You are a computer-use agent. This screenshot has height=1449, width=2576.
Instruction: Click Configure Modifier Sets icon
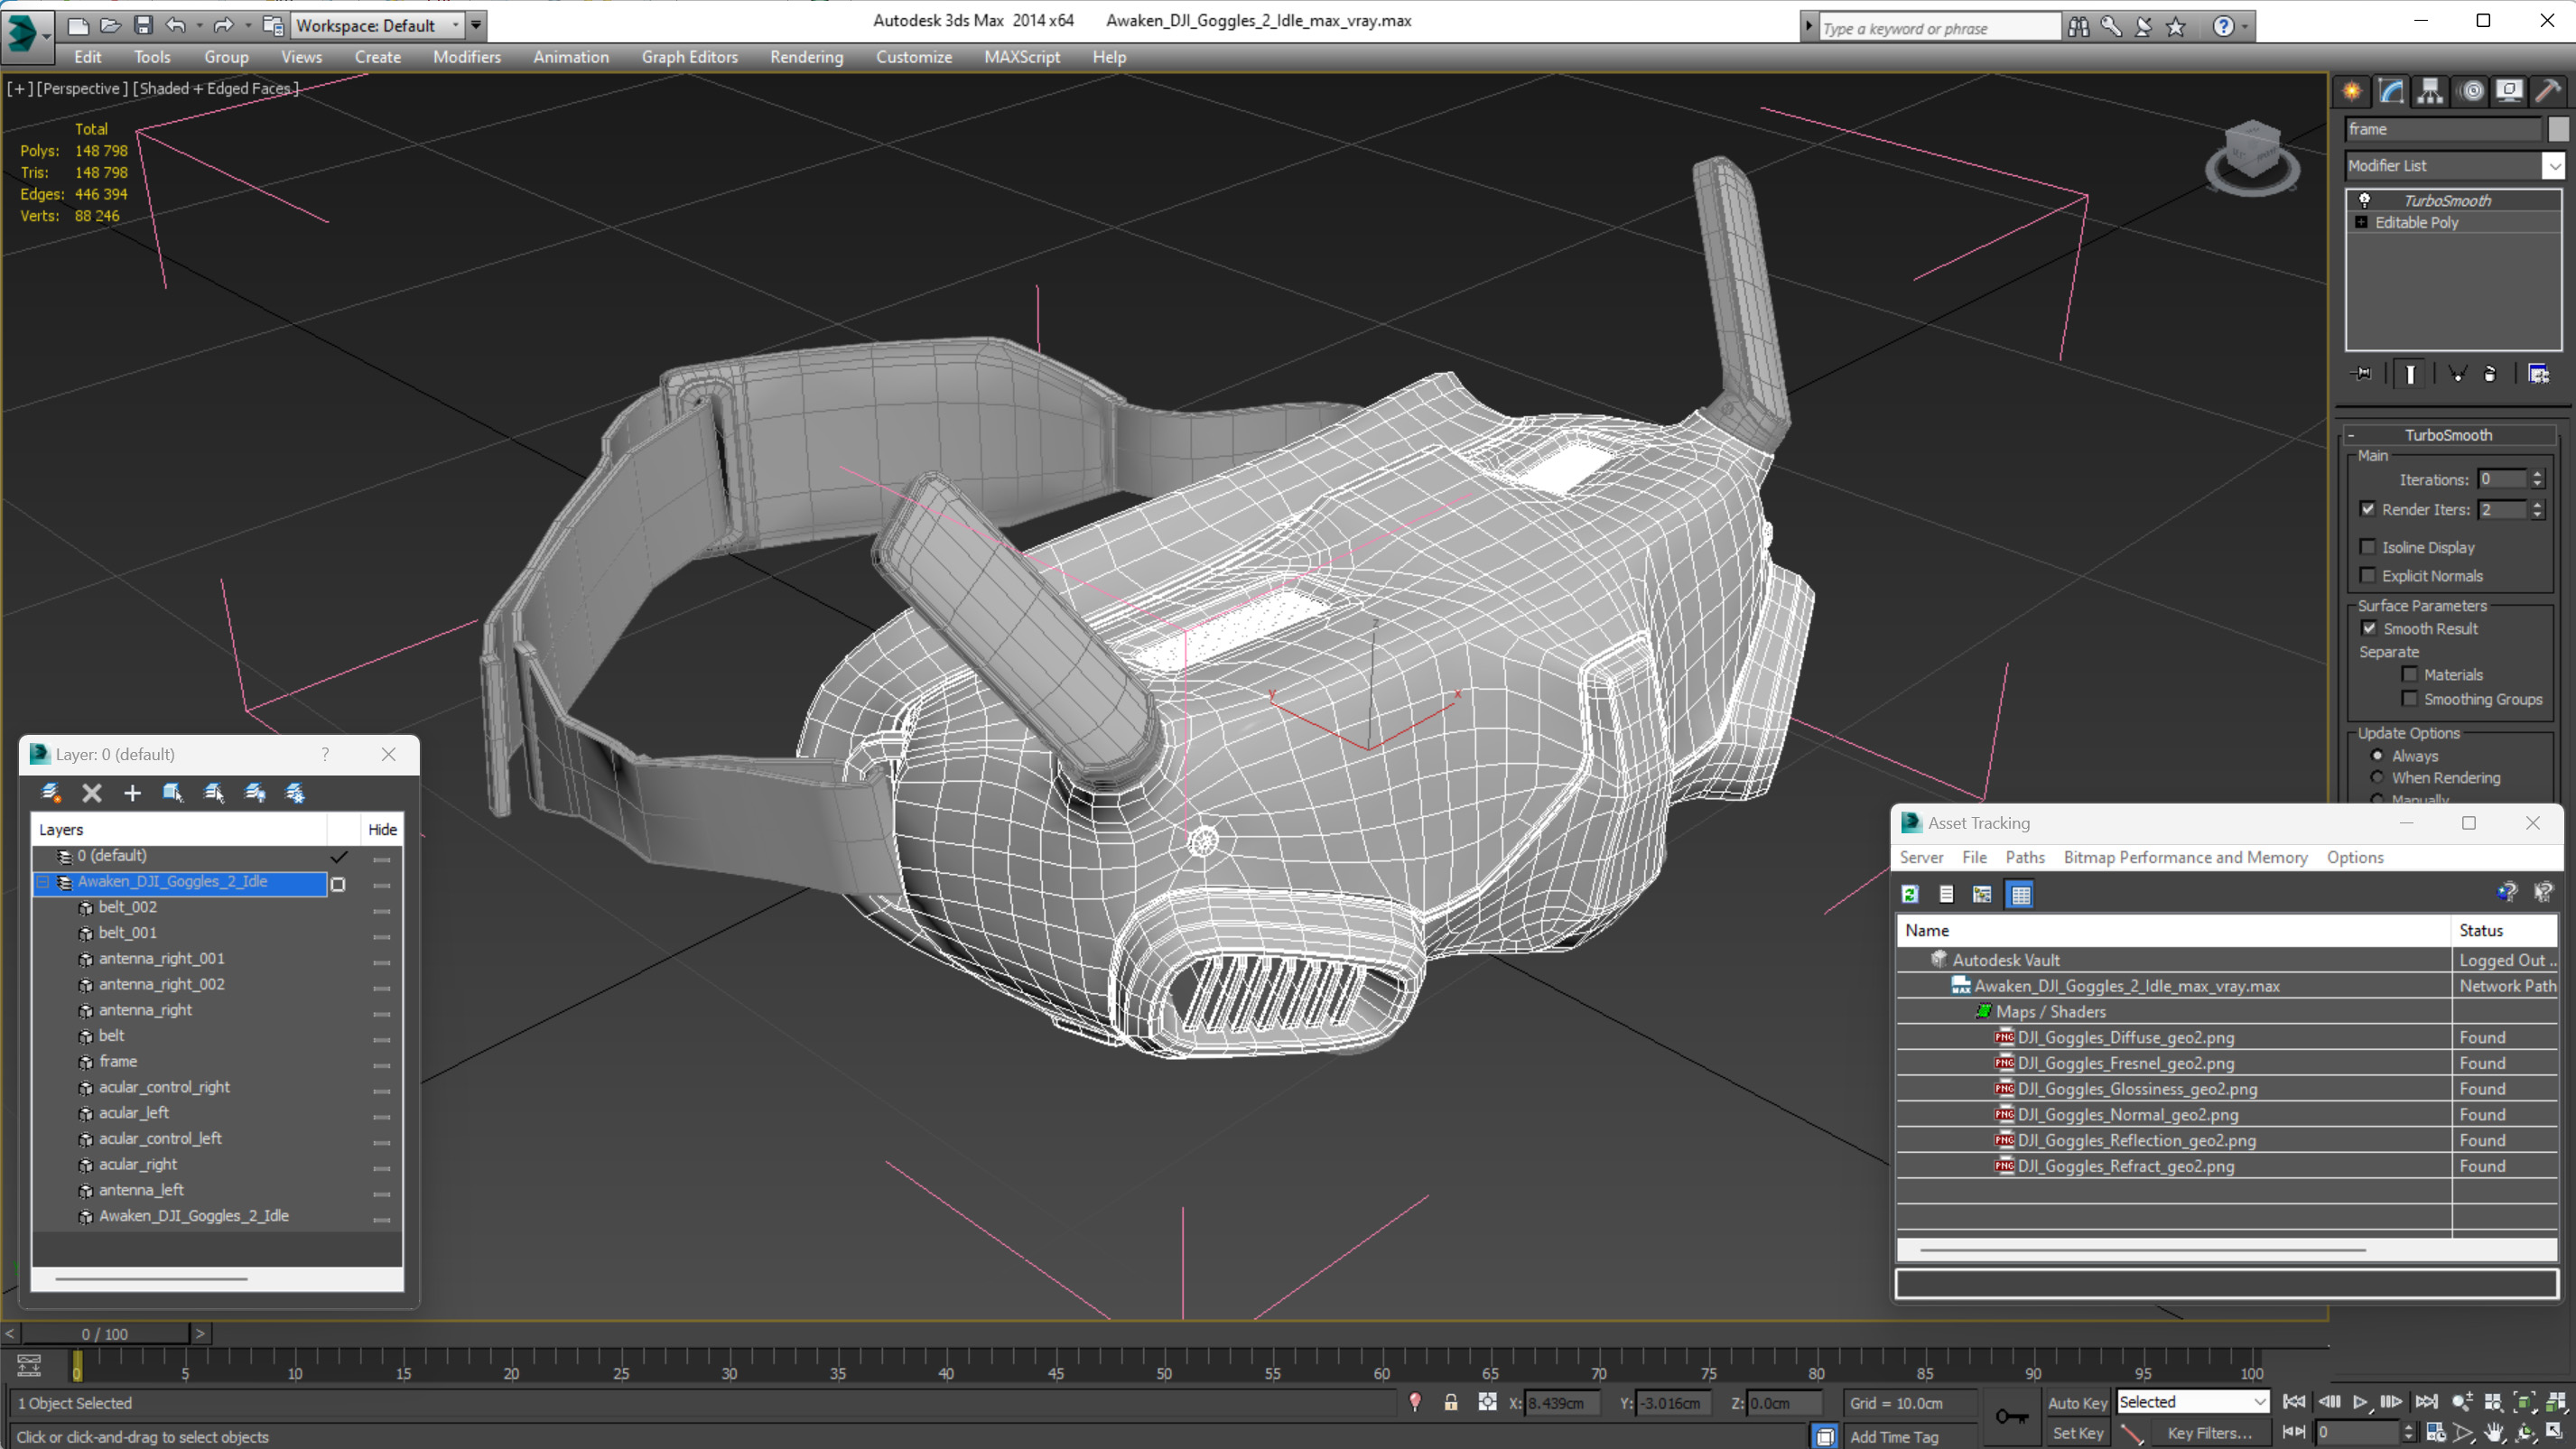pos(2538,373)
